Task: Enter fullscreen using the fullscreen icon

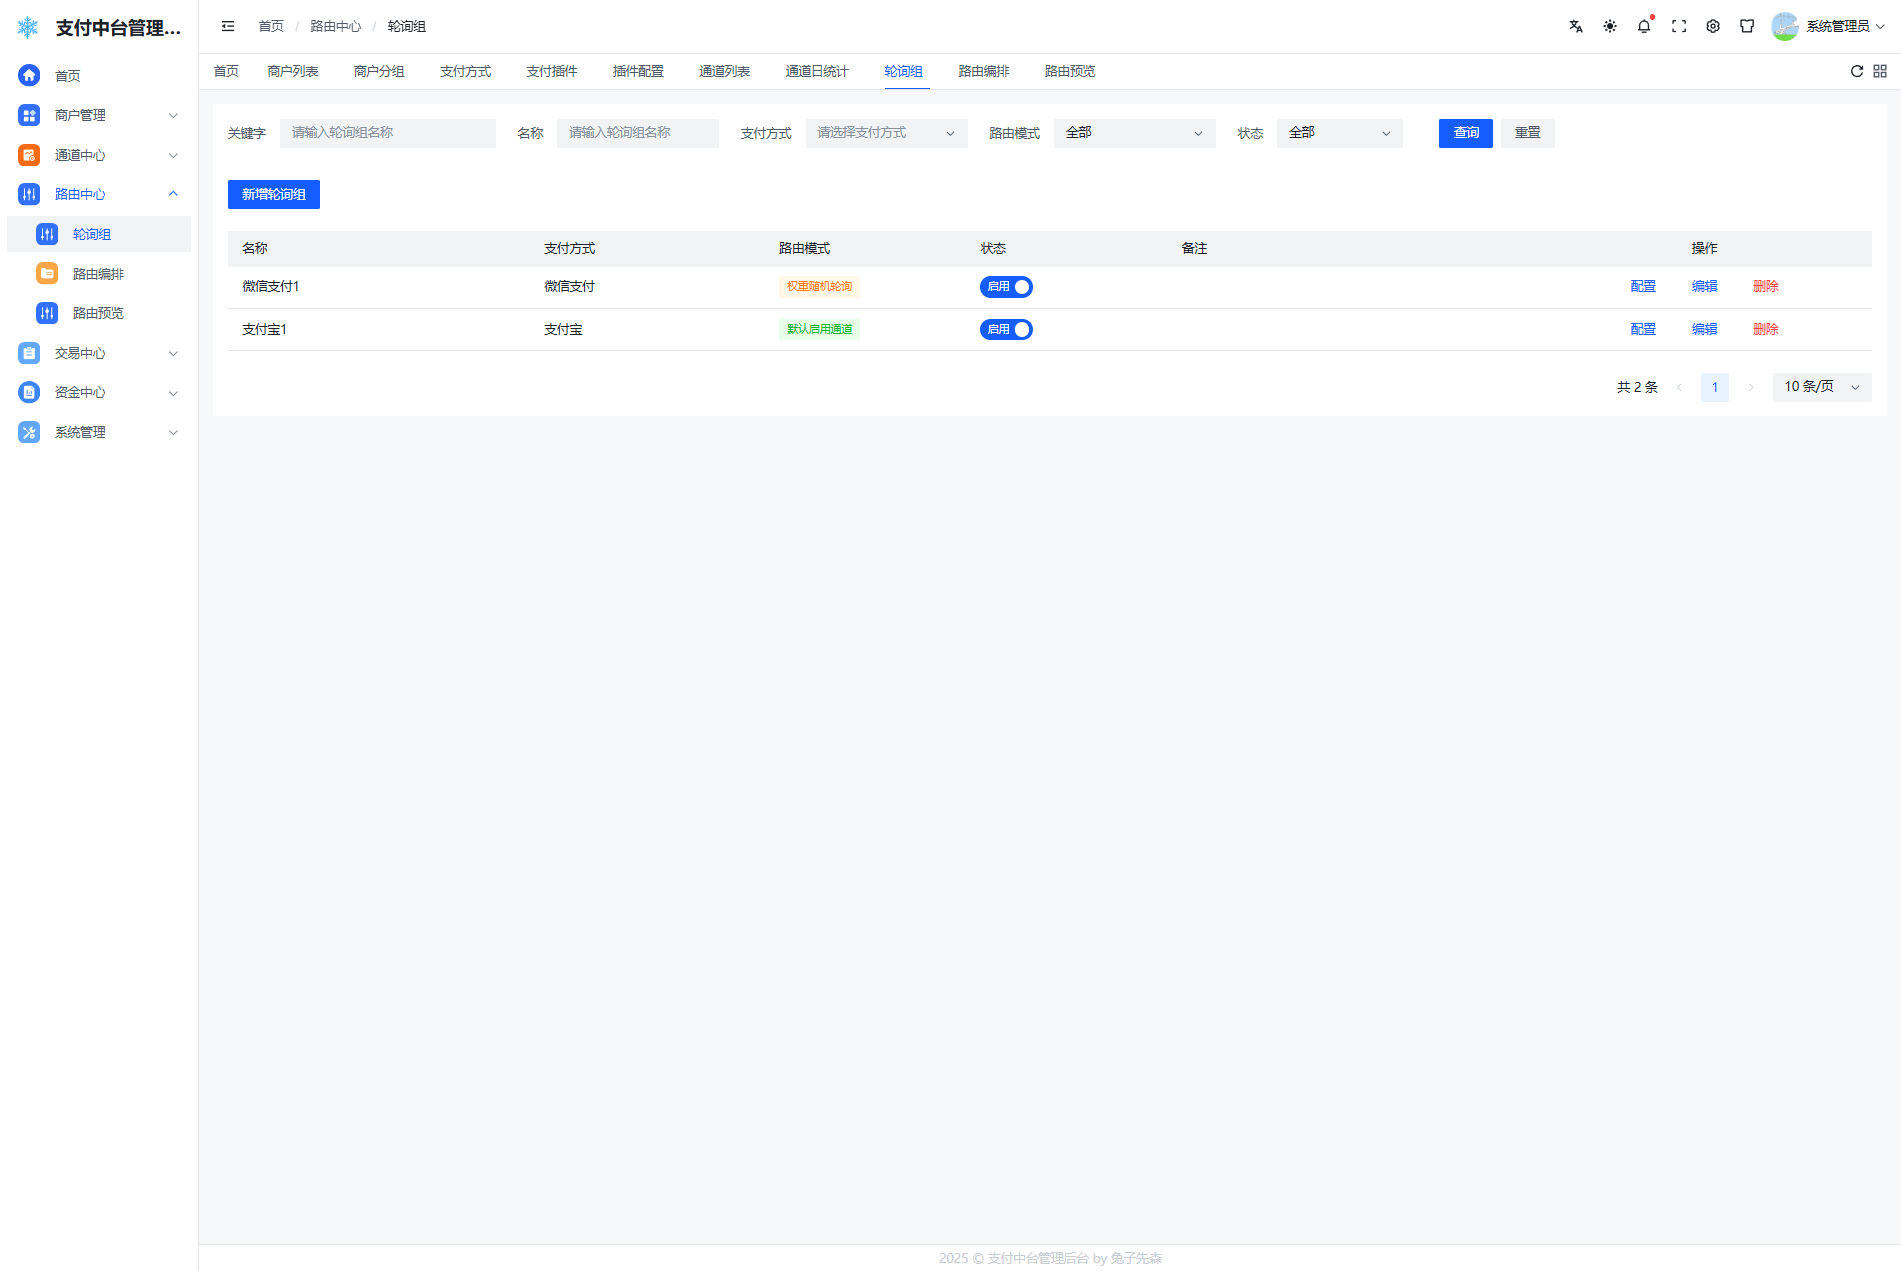Action: 1679,27
